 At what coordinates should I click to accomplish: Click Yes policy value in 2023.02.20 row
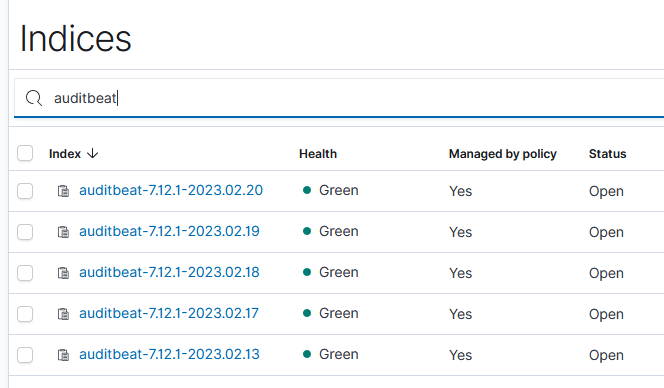[x=461, y=191]
